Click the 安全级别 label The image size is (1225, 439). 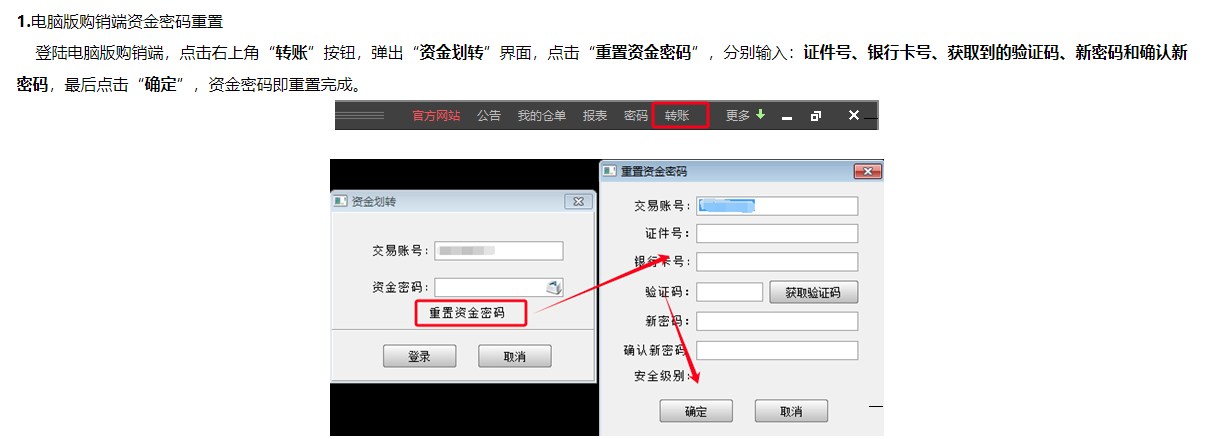(x=662, y=377)
